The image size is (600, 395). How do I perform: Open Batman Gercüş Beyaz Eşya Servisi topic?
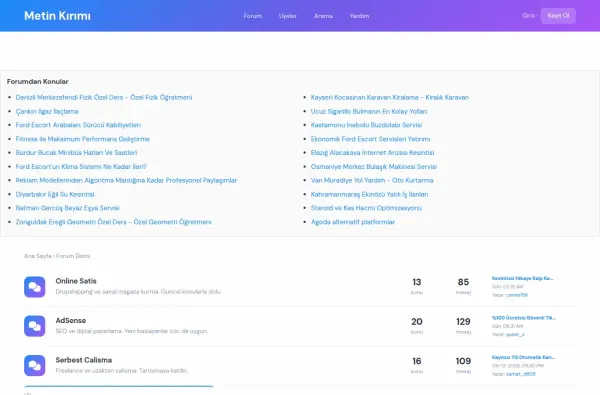click(x=68, y=208)
